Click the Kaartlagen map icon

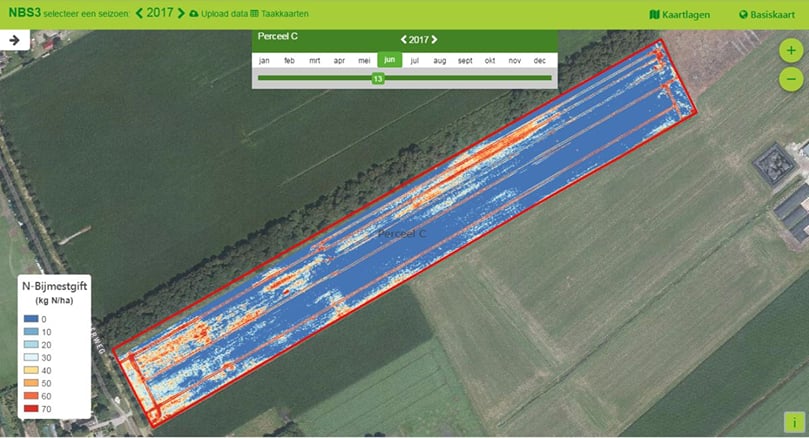[654, 14]
